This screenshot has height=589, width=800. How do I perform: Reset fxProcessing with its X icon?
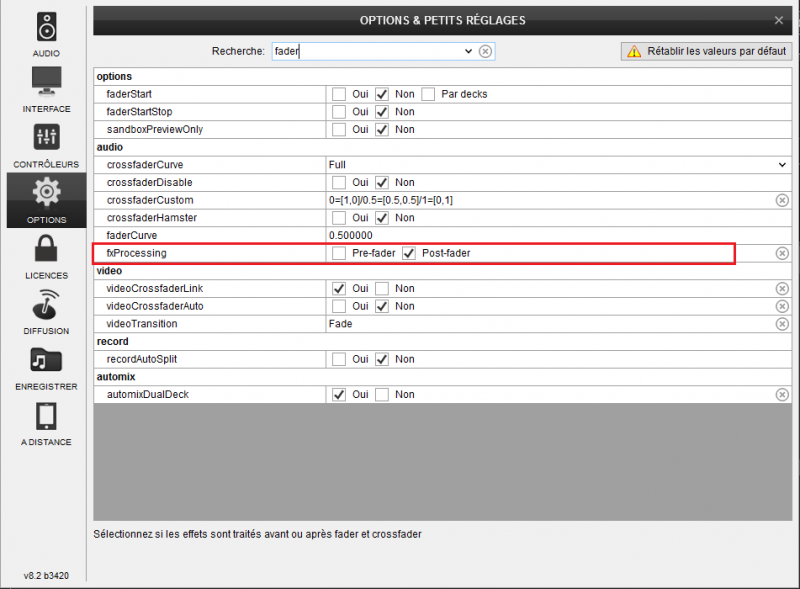[x=782, y=253]
